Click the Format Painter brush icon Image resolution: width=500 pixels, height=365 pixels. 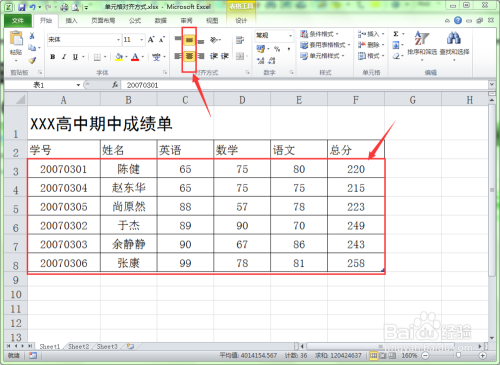point(32,60)
